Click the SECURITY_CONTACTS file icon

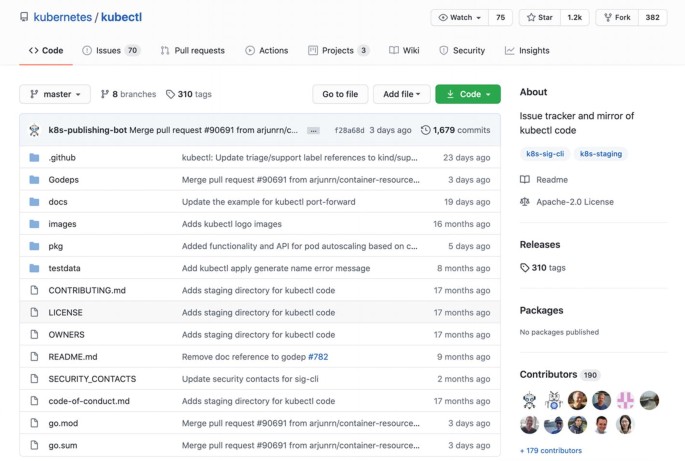point(34,379)
